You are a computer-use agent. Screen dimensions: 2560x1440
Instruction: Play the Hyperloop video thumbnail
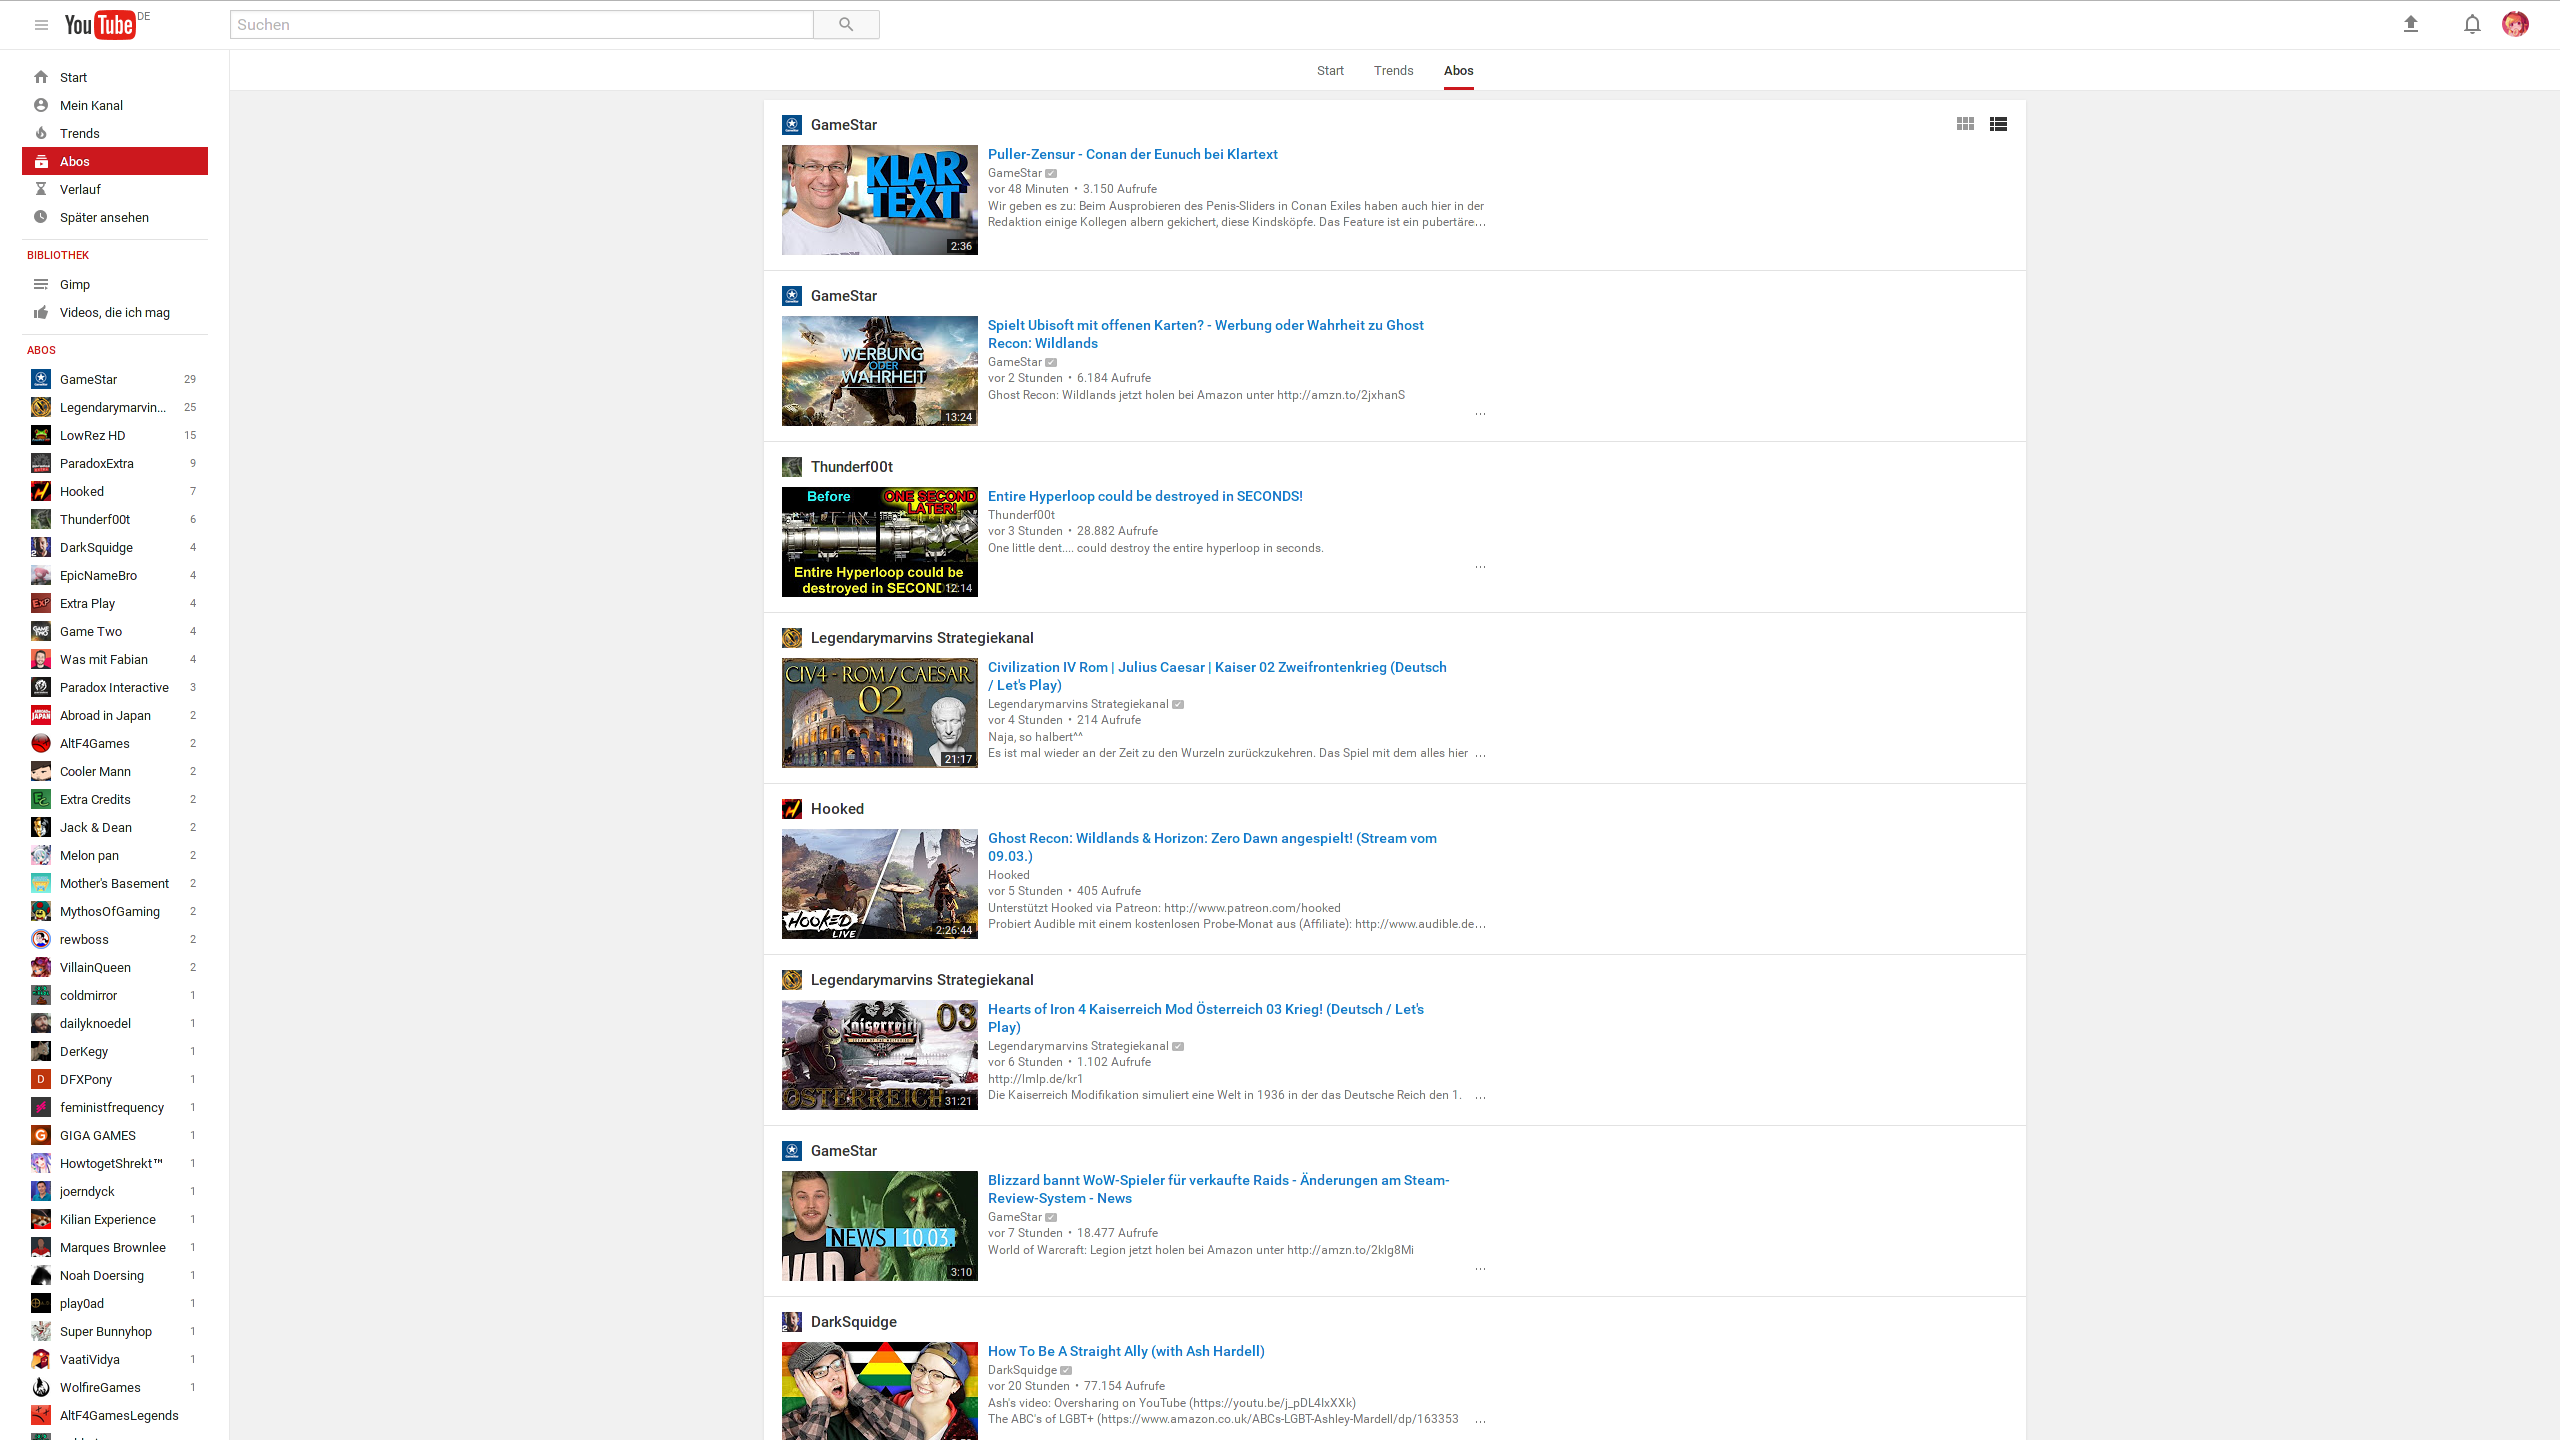pyautogui.click(x=880, y=542)
